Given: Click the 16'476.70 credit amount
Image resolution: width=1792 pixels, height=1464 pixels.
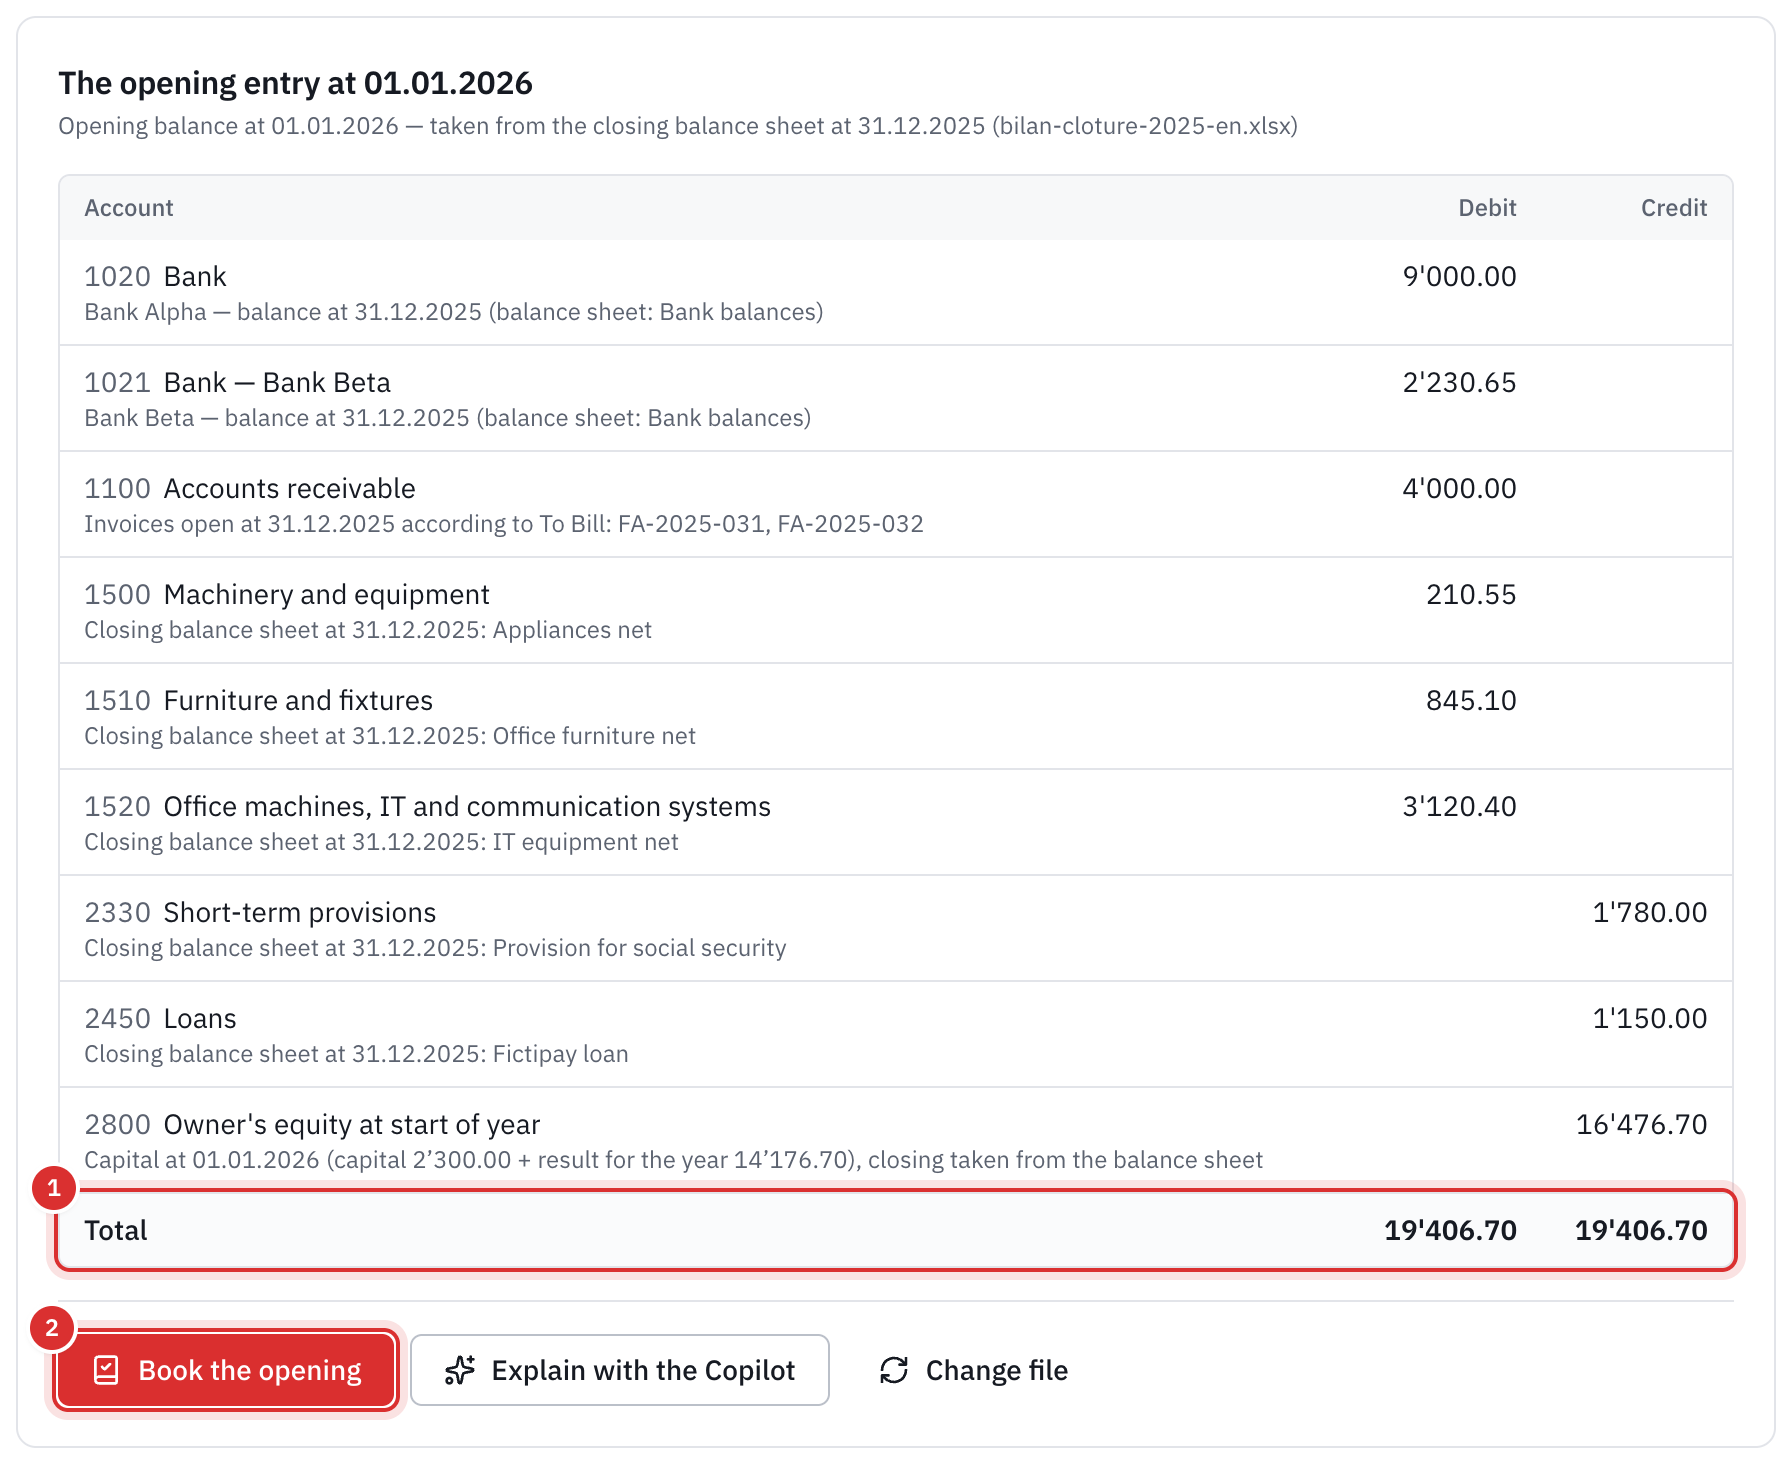Looking at the screenshot, I should pyautogui.click(x=1642, y=1124).
